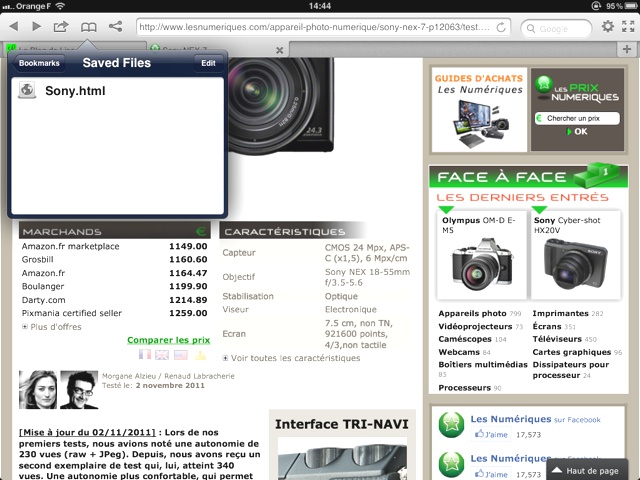Tap the bookmarks book icon
The height and width of the screenshot is (480, 640).
pos(89,27)
